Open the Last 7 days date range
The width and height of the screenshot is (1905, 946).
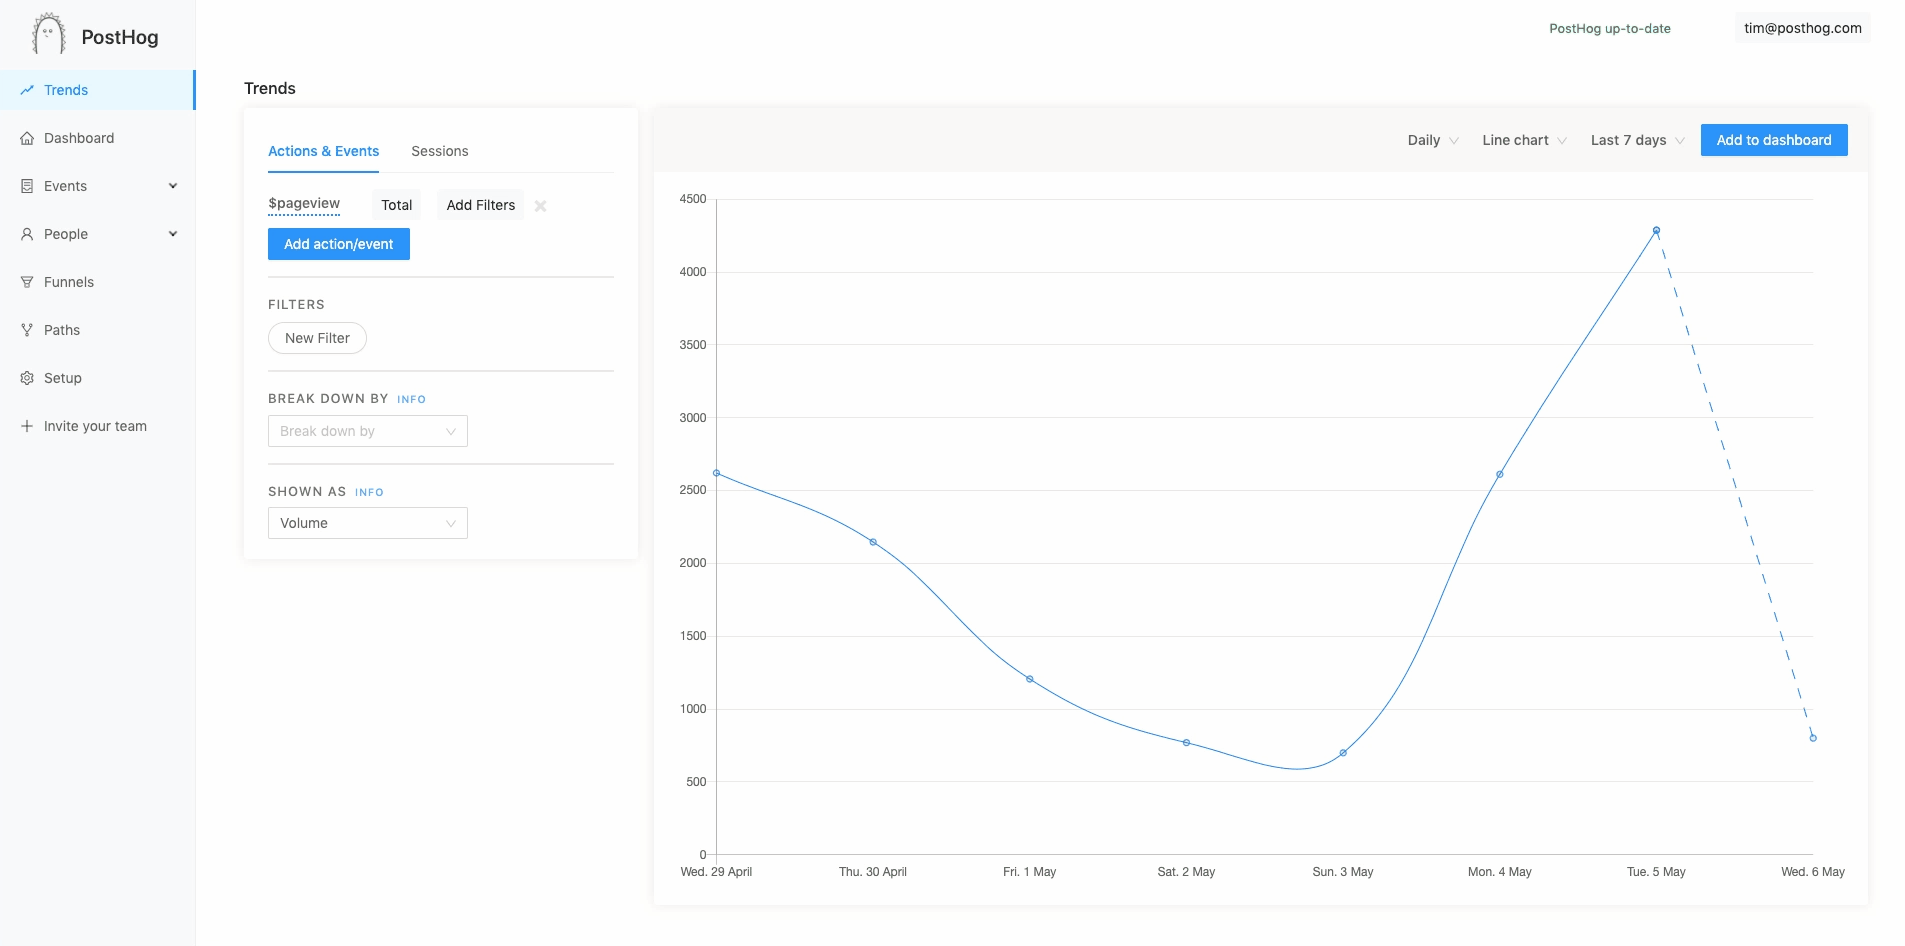[1636, 140]
